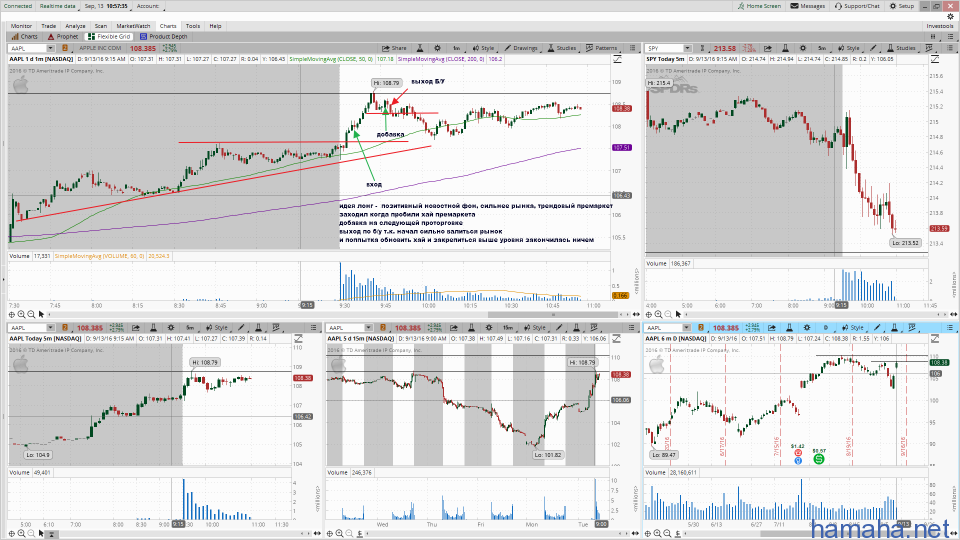Click share icon on AAPL 5d 15m chart
The height and width of the screenshot is (540, 960).
454,328
